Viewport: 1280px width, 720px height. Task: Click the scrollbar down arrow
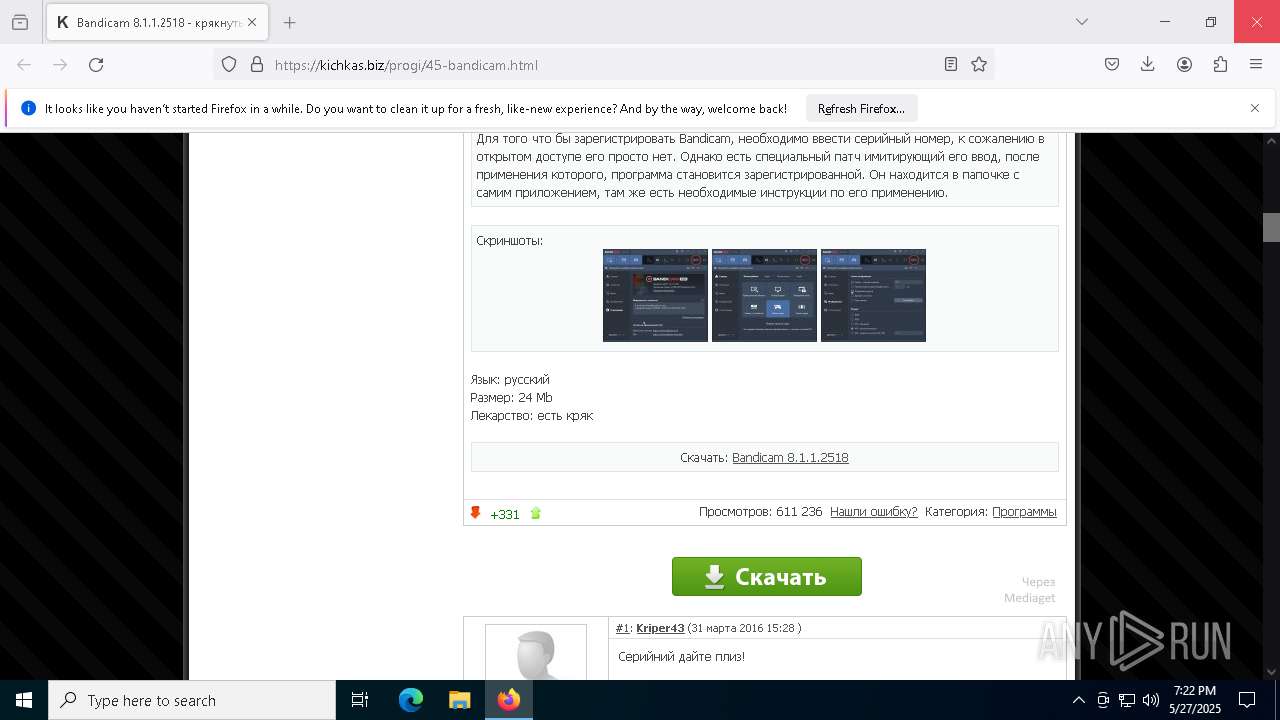[x=1271, y=672]
